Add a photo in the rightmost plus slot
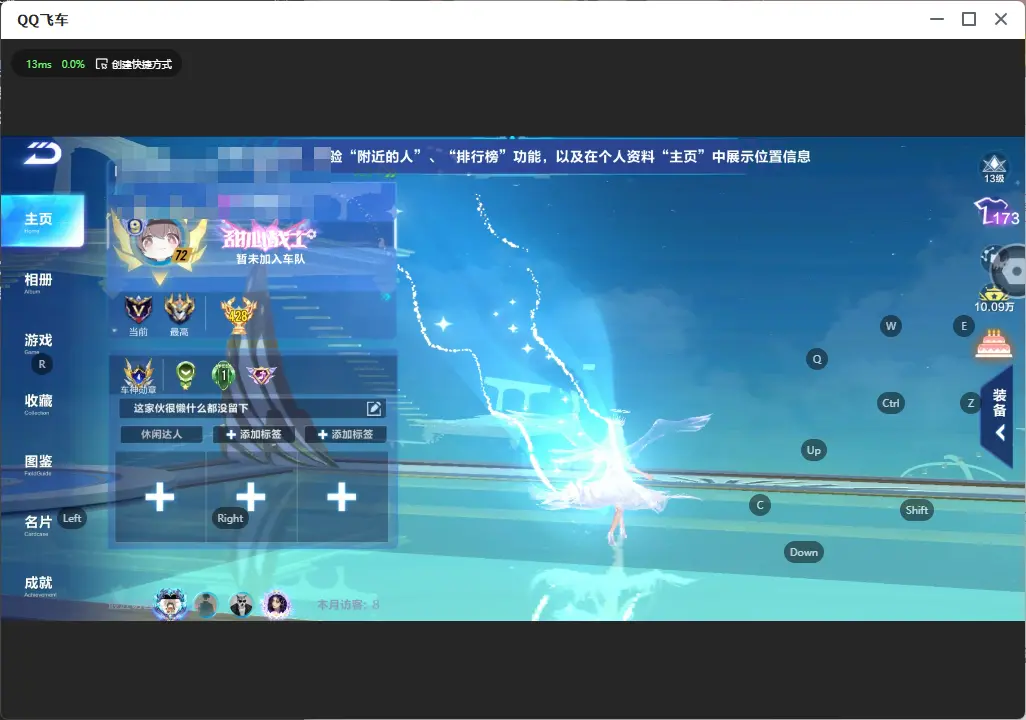 (x=342, y=497)
